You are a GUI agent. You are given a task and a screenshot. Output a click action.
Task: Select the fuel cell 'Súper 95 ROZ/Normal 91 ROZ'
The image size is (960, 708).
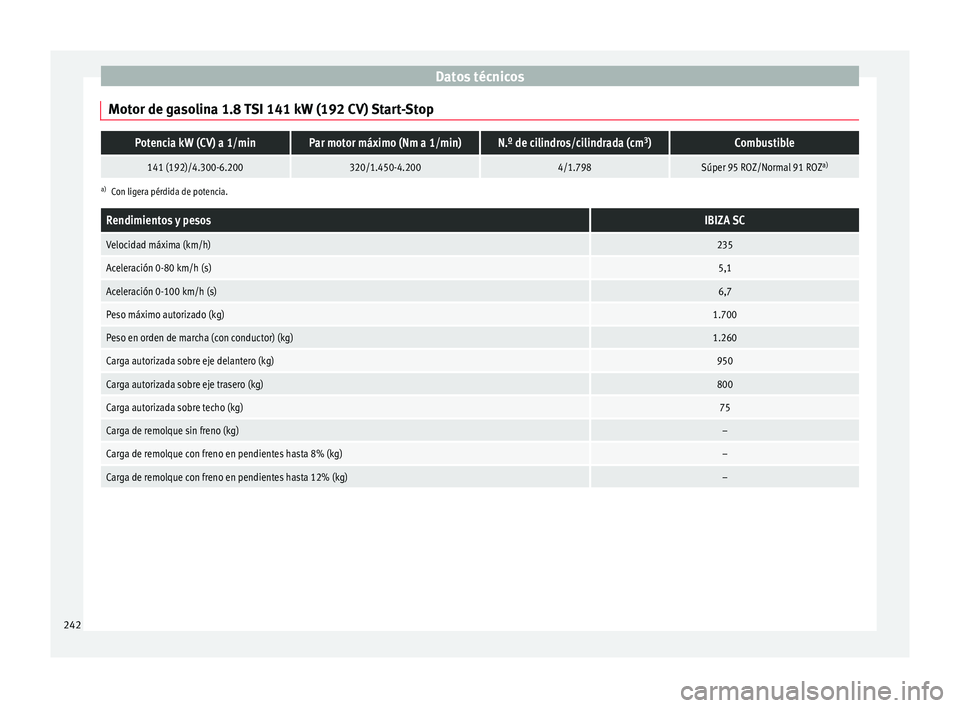tap(764, 167)
